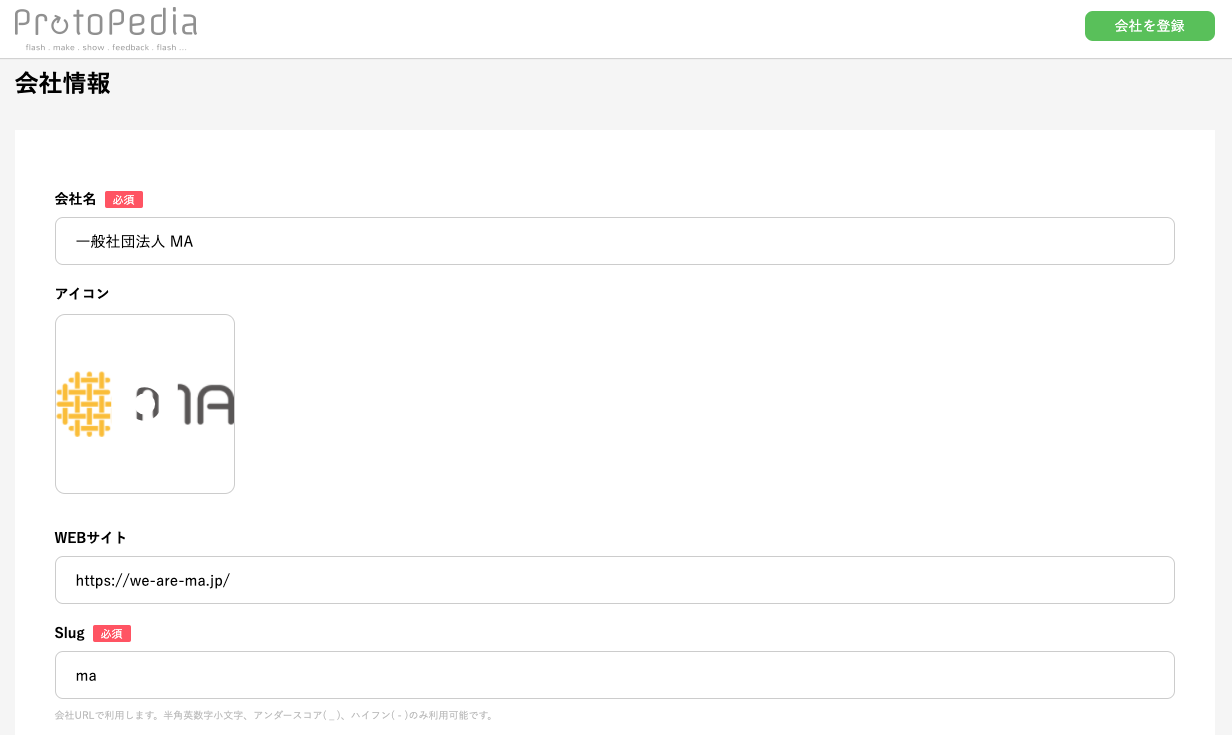Focus the WEBサイト URL field
This screenshot has width=1232, height=735.
tap(615, 580)
